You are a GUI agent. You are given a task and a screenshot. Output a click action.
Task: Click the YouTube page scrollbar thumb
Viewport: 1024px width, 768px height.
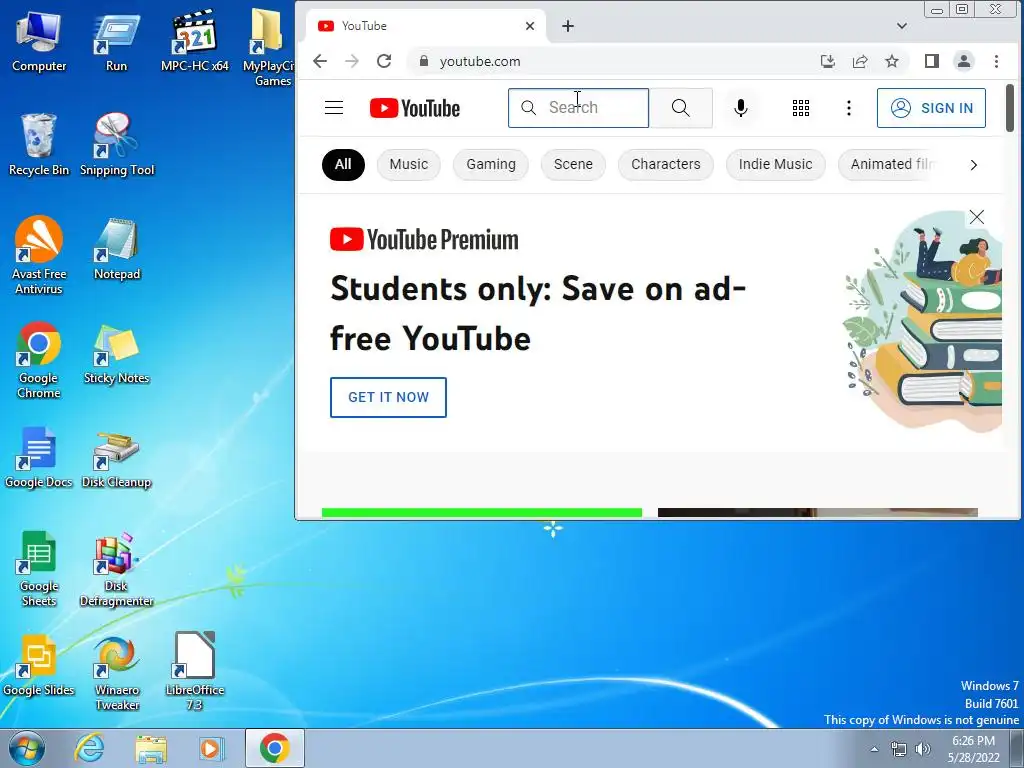click(1010, 108)
